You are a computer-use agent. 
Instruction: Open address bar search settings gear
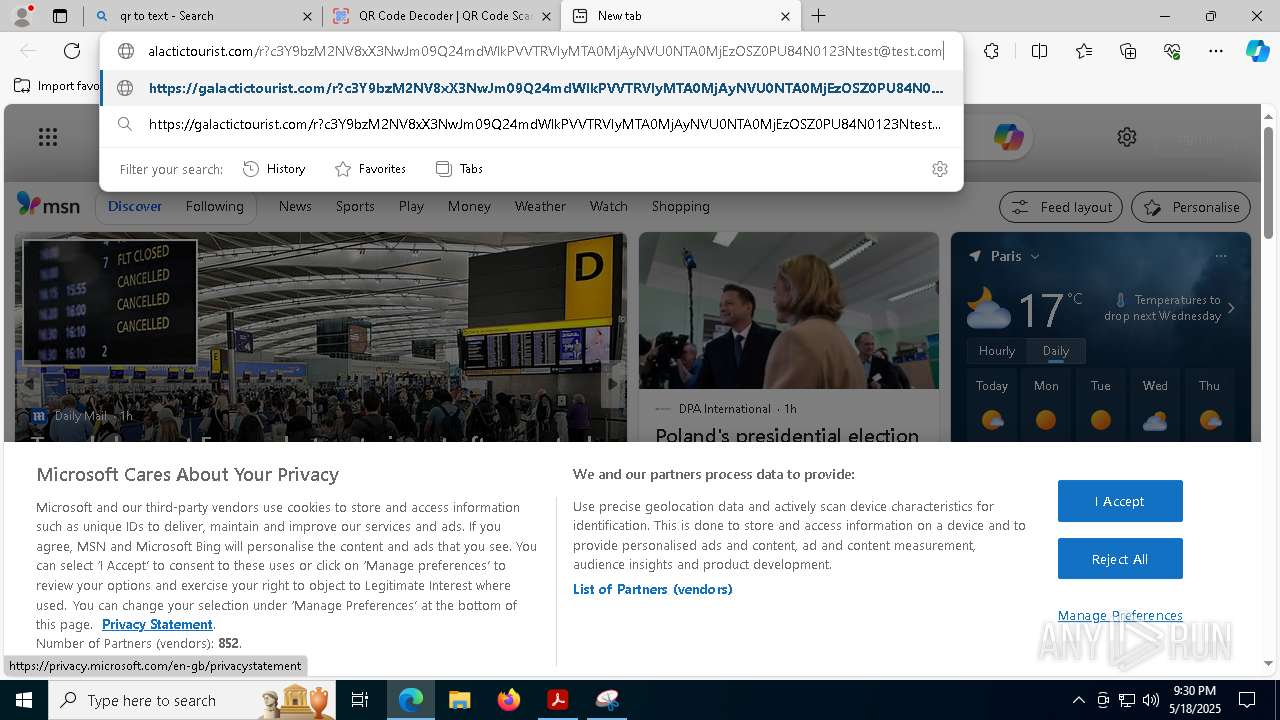click(x=940, y=169)
